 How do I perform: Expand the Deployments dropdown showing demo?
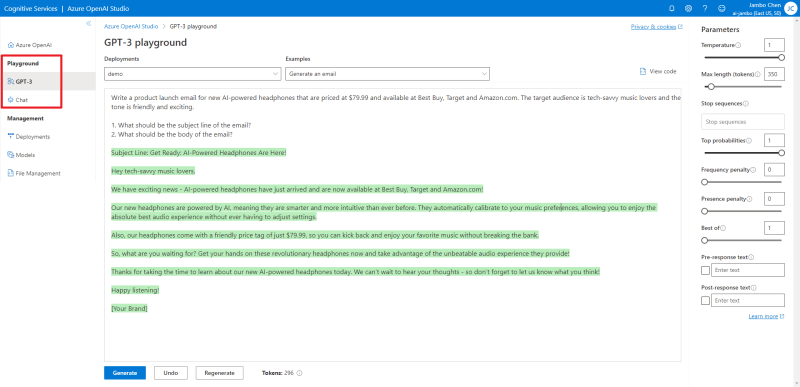pos(193,74)
